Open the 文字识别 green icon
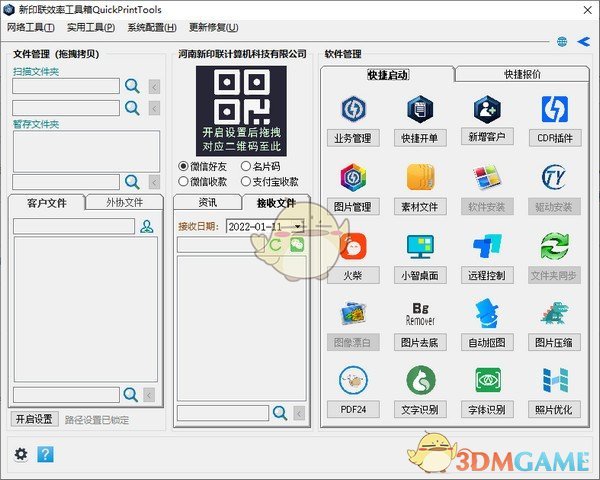Image resolution: width=600 pixels, height=480 pixels. pos(420,380)
